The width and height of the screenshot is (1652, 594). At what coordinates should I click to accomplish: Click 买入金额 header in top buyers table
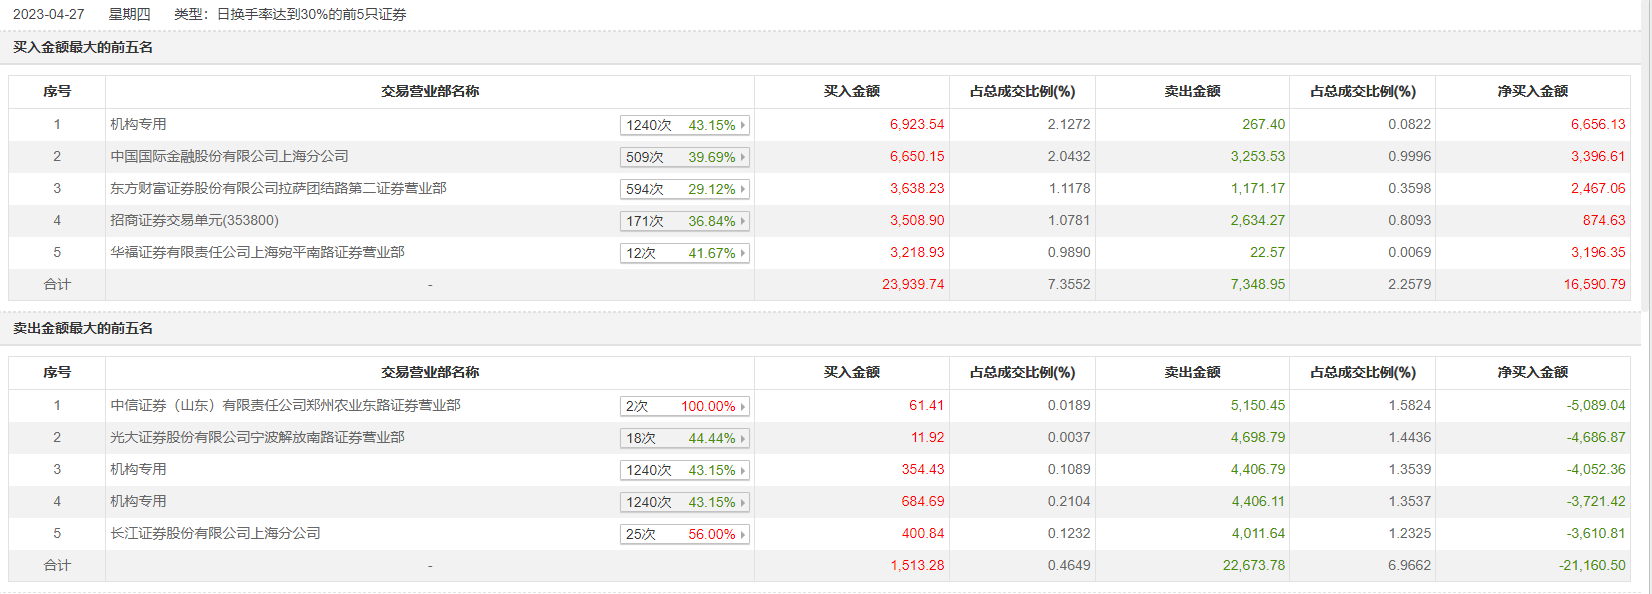851,92
